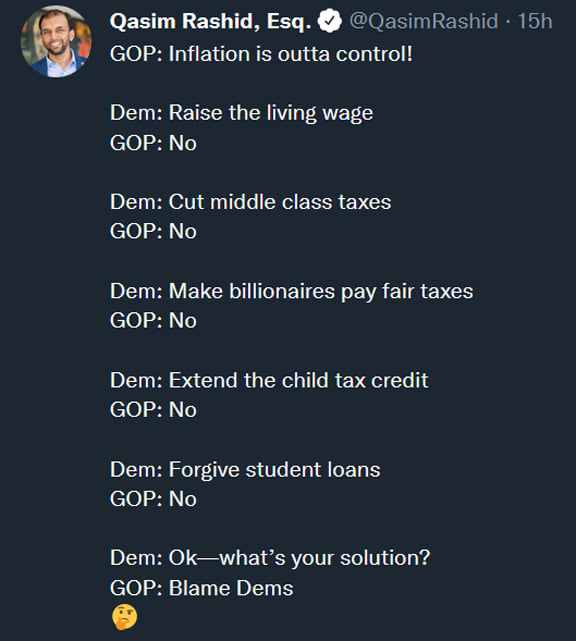
Task: Open the 15h timestamp permalink
Action: [x=535, y=21]
